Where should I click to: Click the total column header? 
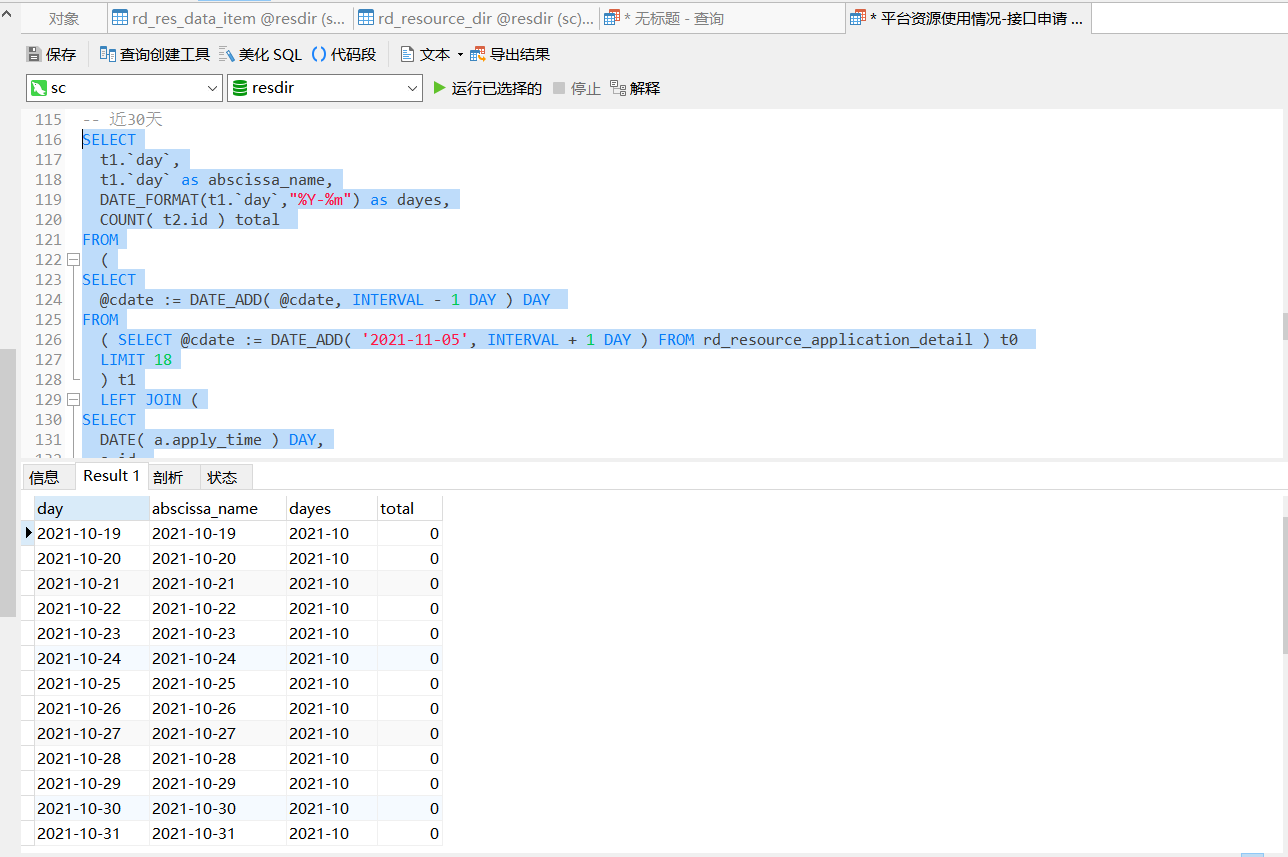410,508
